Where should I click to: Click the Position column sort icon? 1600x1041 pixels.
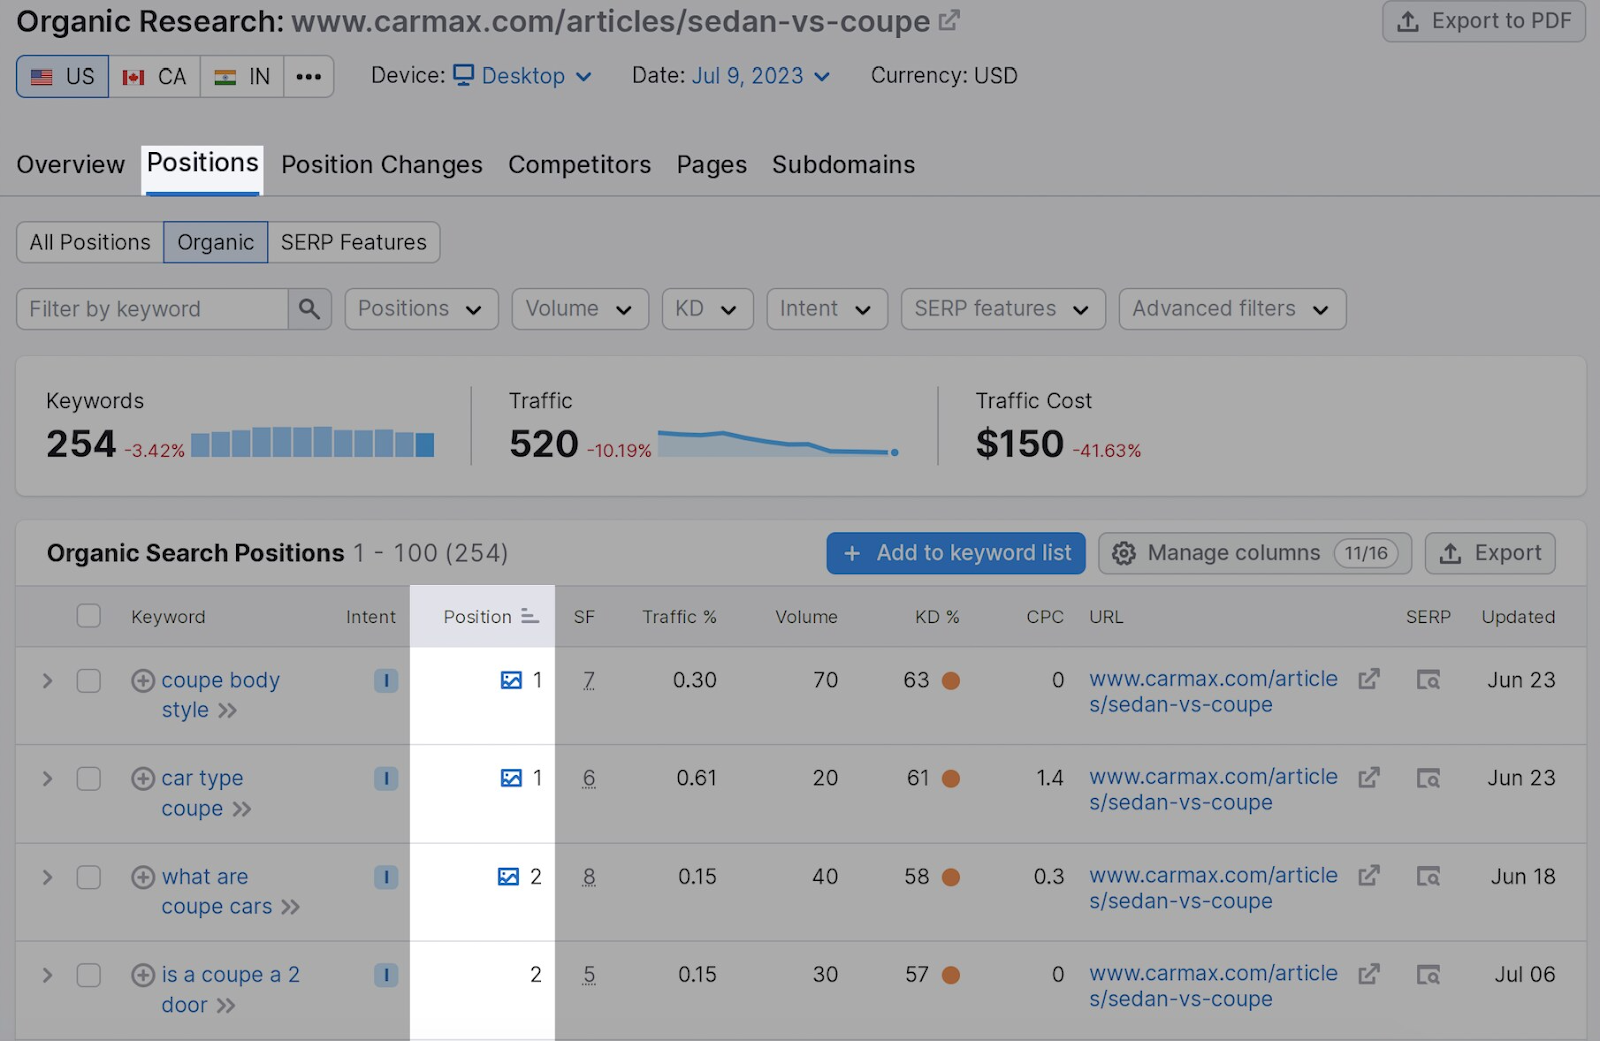click(530, 617)
